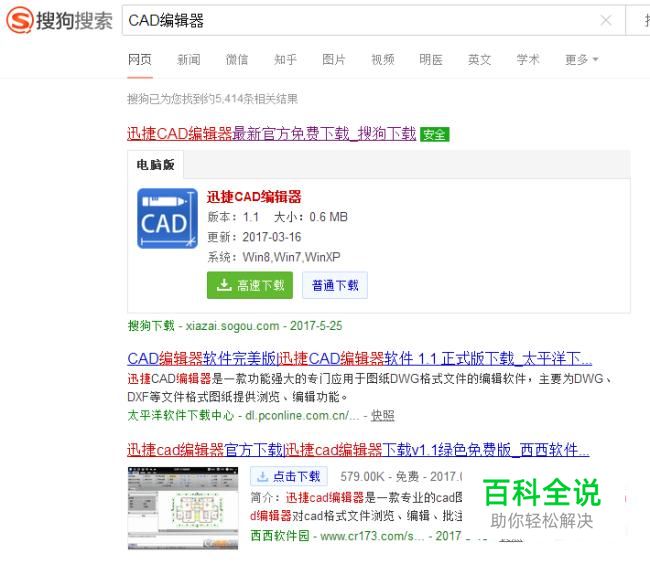This screenshot has width=650, height=564.
Task: Open the red 迅捷CAD编辑器 title link
Action: click(x=254, y=197)
